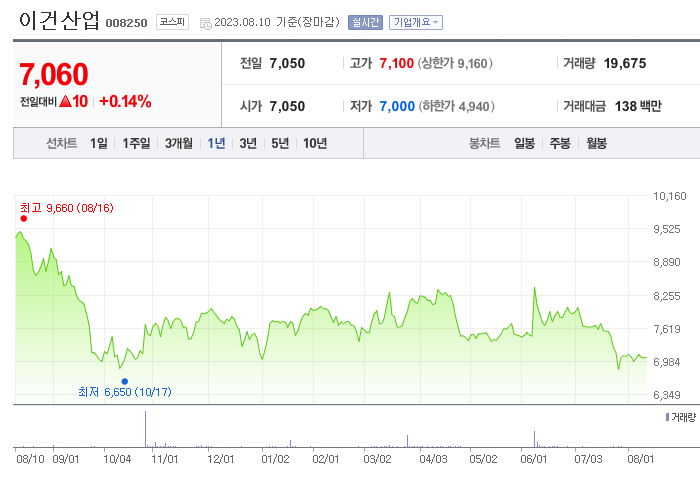
Task: Click the blue 최저 price marker dot
Action: tap(125, 381)
